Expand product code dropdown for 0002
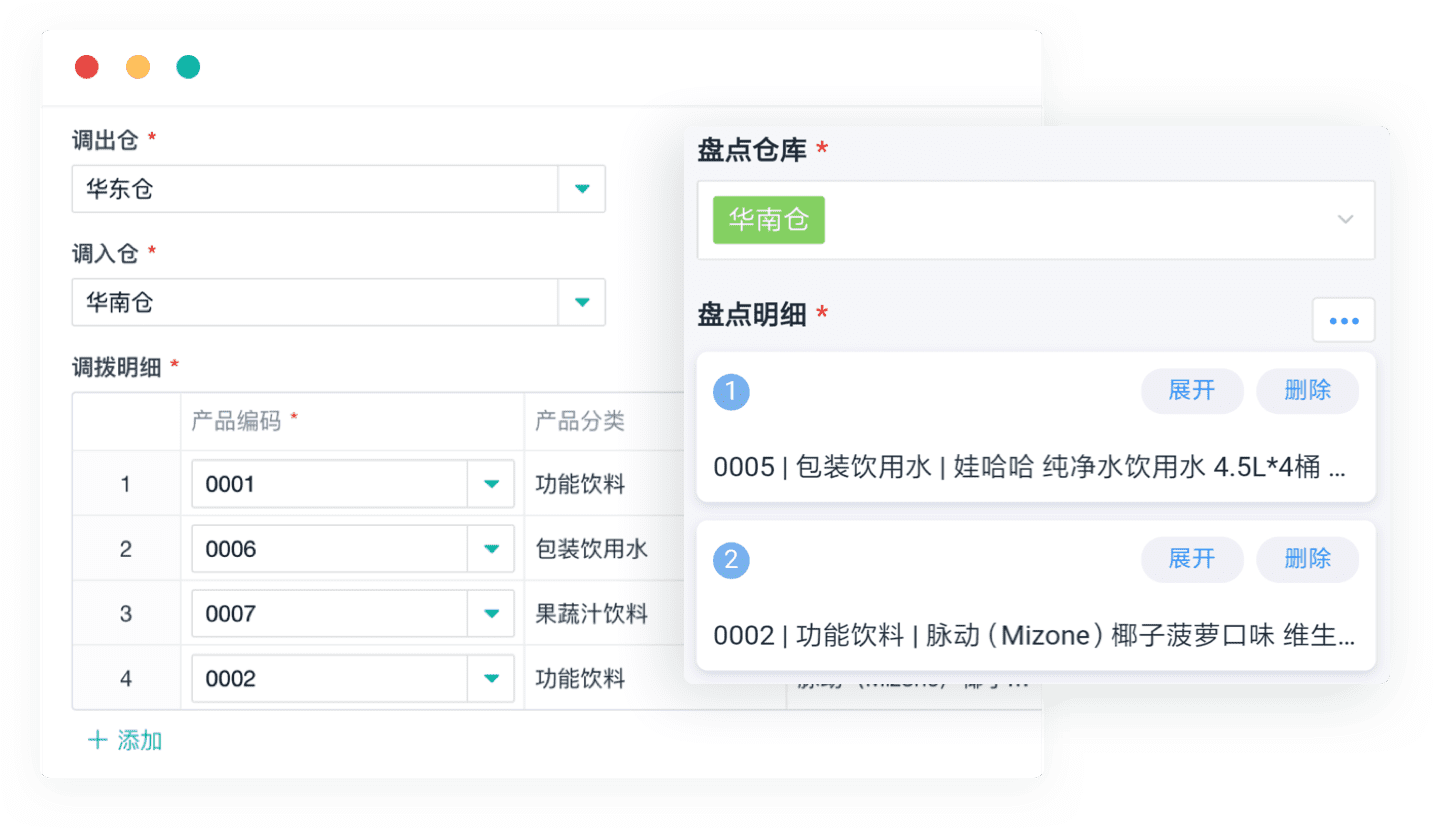 491,679
